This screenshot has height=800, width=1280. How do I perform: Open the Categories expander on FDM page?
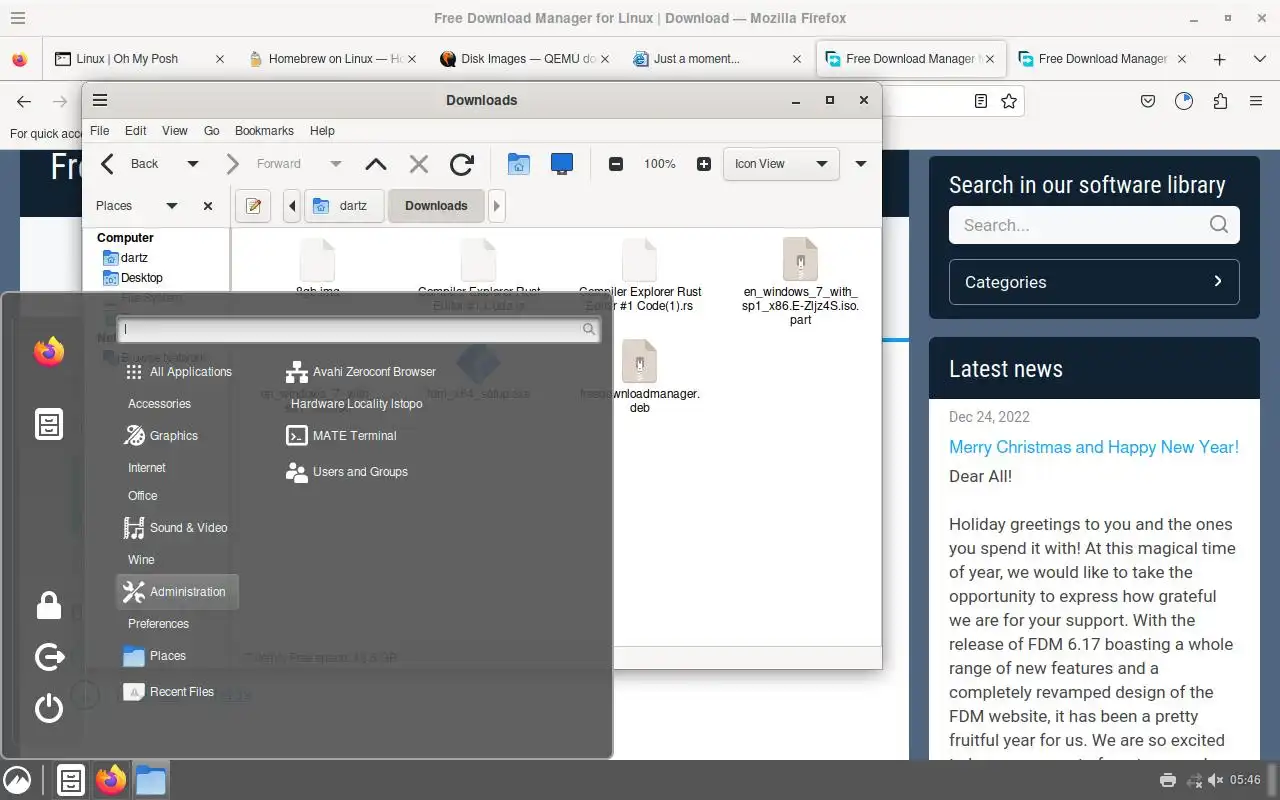coord(1094,282)
